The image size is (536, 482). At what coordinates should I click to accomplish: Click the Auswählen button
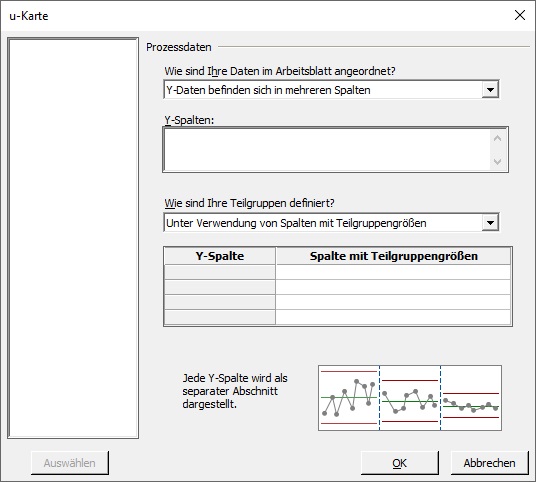[x=70, y=463]
